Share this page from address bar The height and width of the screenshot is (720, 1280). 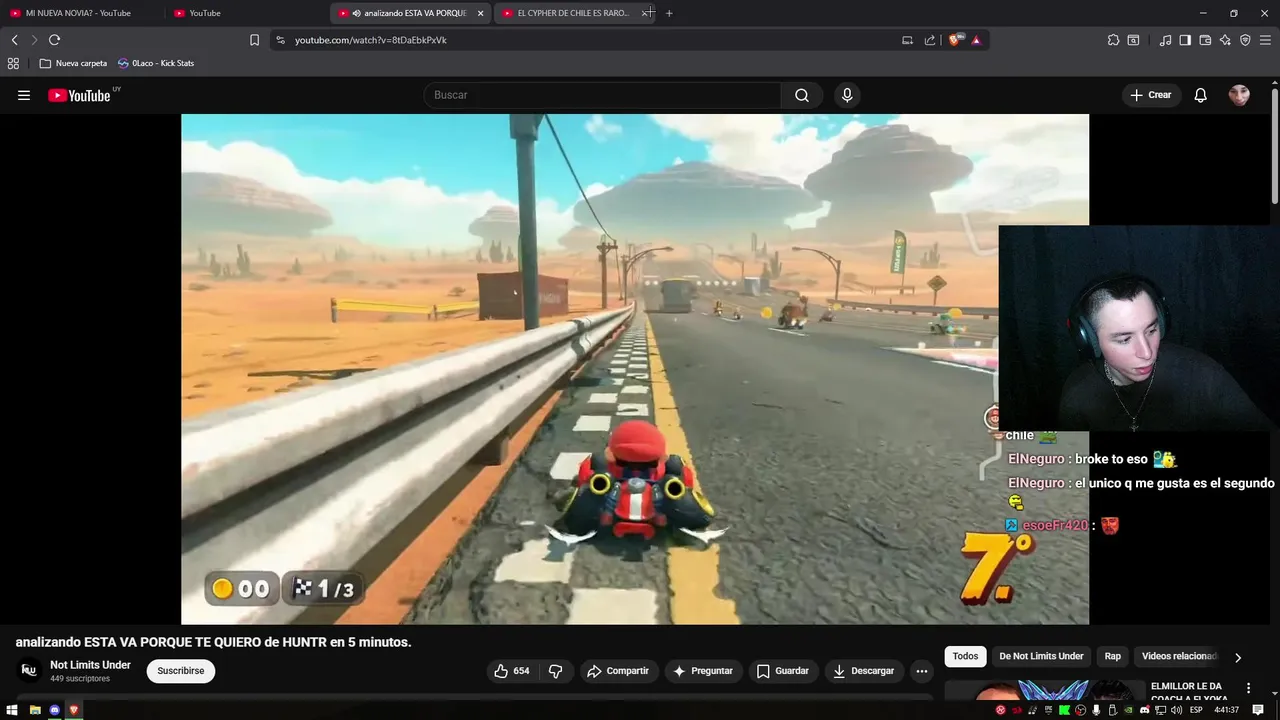[930, 40]
